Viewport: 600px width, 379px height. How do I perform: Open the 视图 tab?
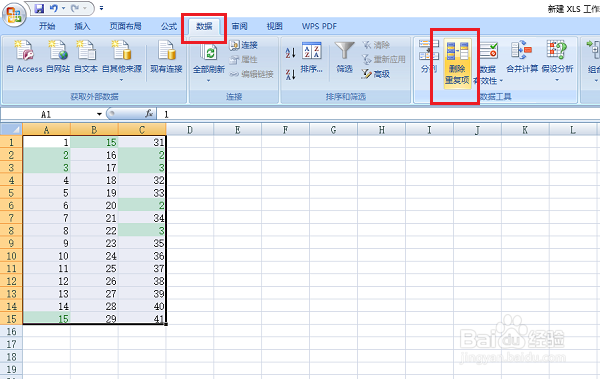pyautogui.click(x=274, y=26)
